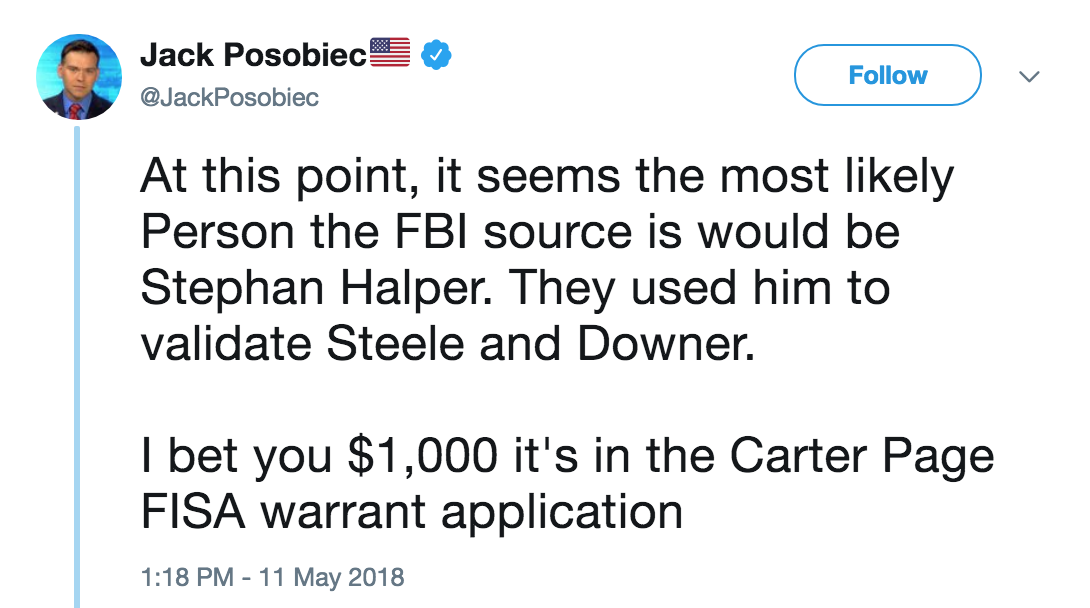
Task: Click the paragraph starting "I bet you"
Action: (x=566, y=485)
